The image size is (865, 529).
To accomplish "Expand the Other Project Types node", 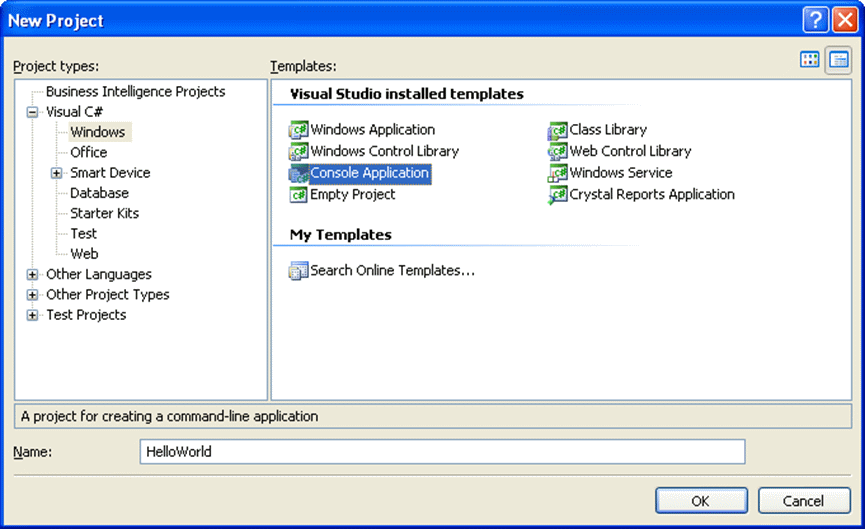I will 33,295.
